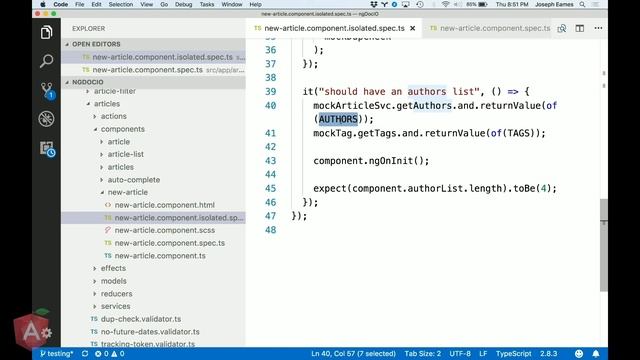Open dup-check.validator.ts file

pyautogui.click(x=141, y=319)
